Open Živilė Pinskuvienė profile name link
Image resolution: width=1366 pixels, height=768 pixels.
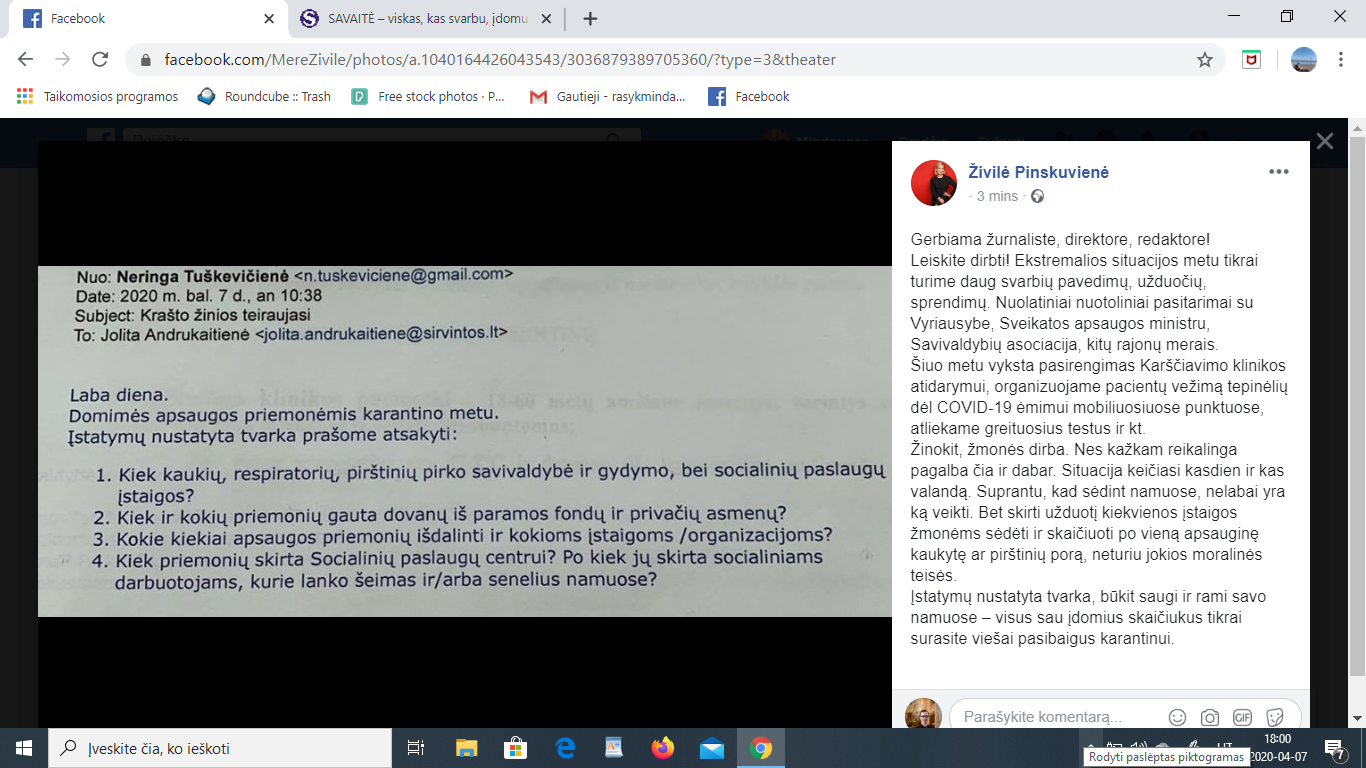[x=1038, y=172]
